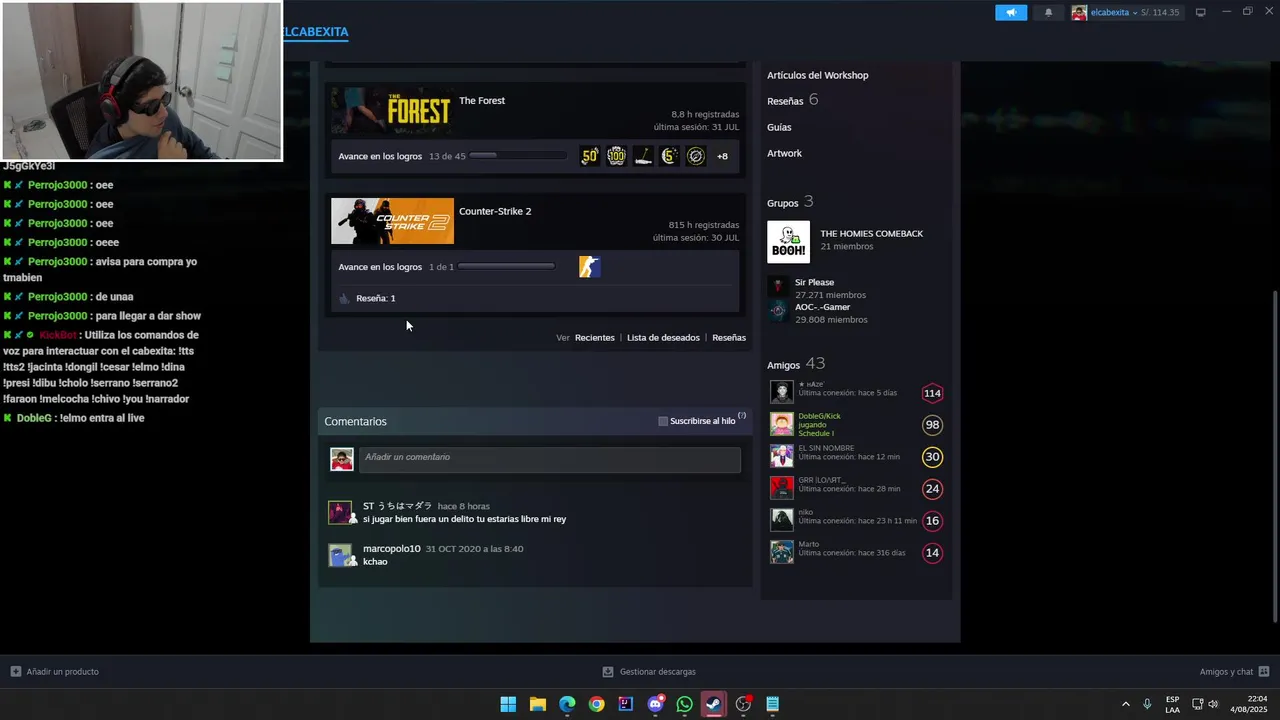Click The Forest 100 achievement icon
Screen dimensions: 1280x720
coord(616,156)
